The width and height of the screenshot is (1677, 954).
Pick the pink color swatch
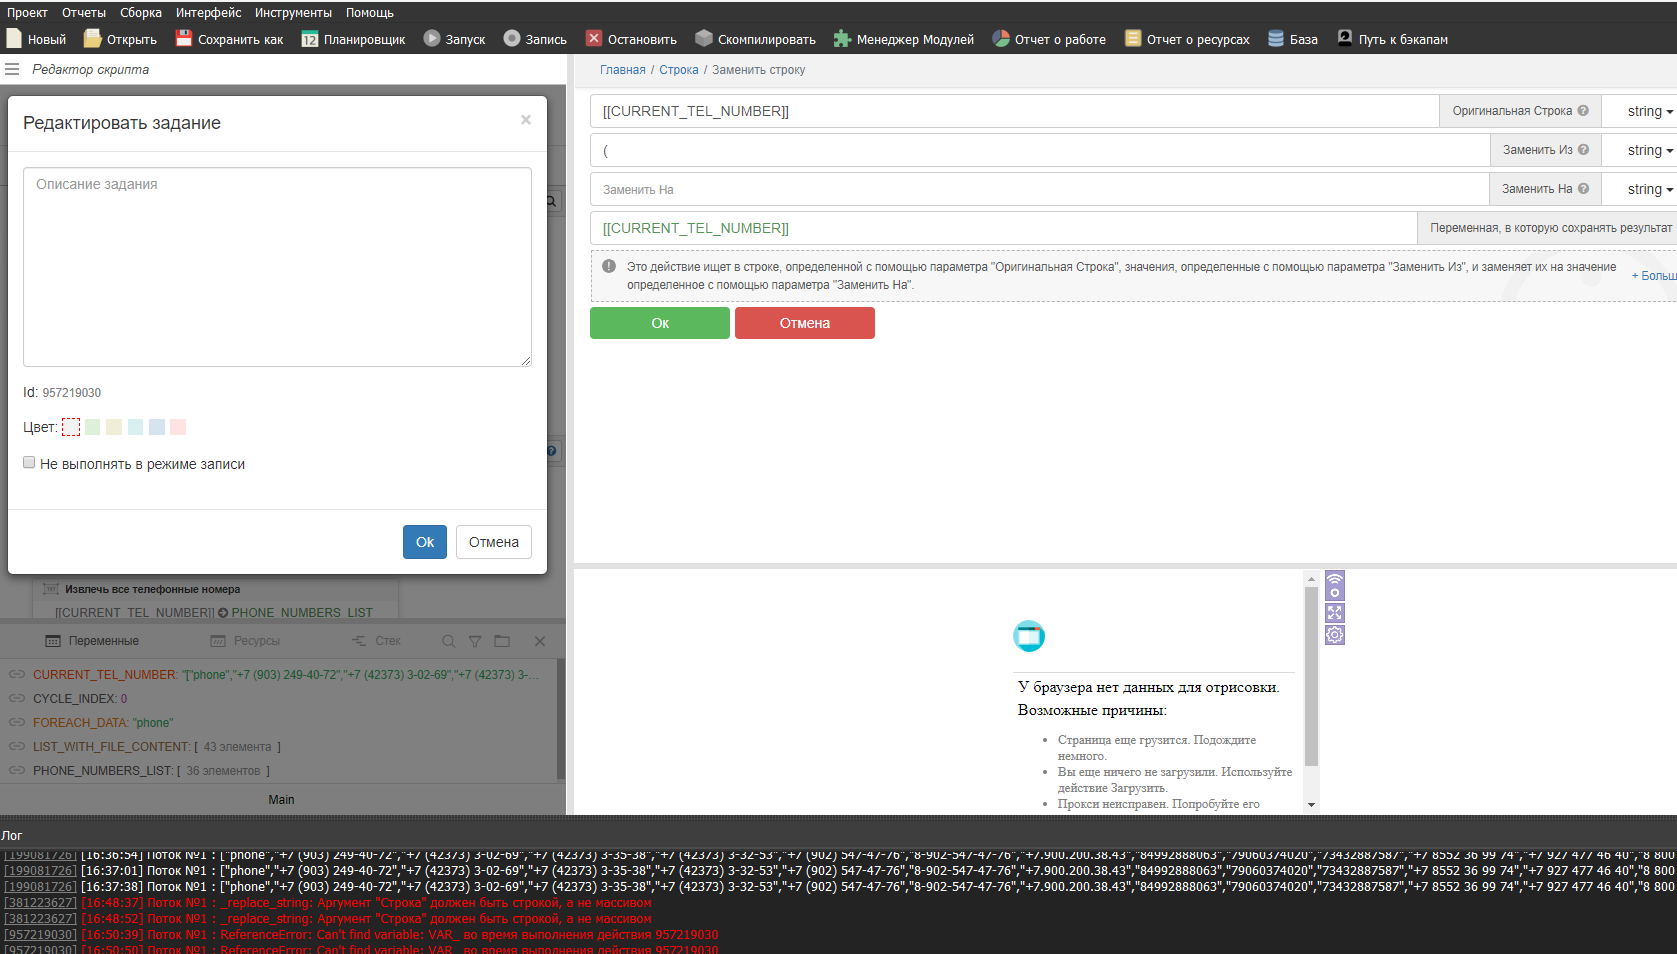click(x=178, y=427)
